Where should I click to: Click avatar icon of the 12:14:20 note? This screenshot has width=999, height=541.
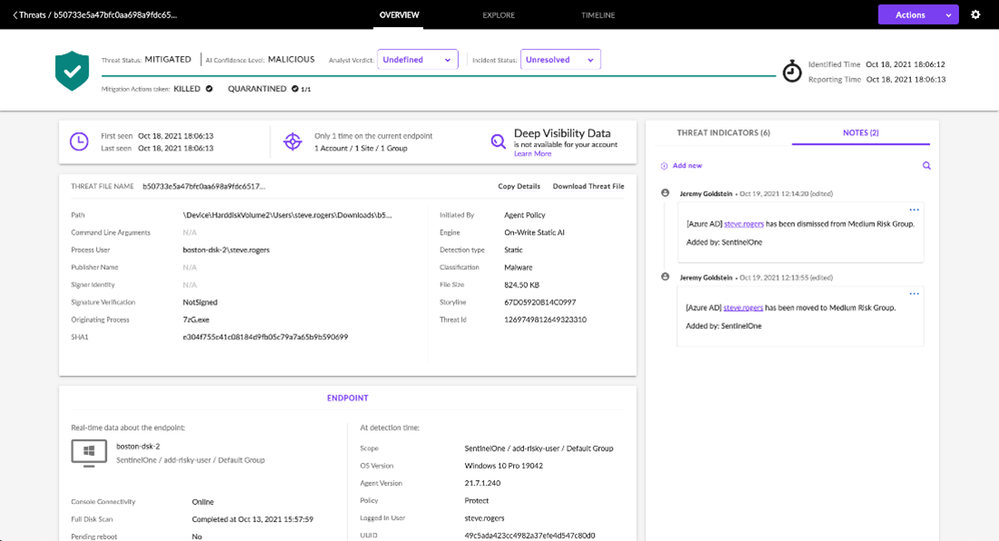[x=665, y=193]
